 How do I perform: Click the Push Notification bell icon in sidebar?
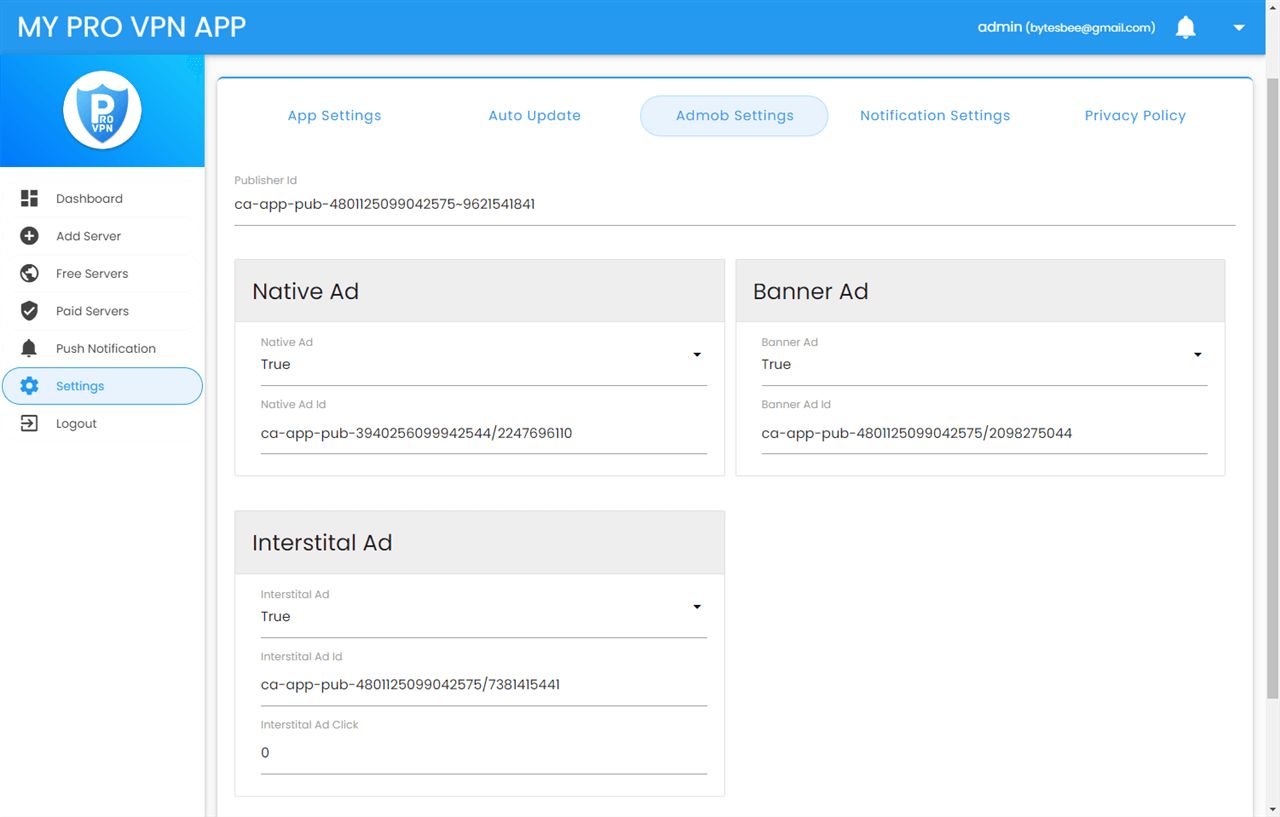click(29, 348)
